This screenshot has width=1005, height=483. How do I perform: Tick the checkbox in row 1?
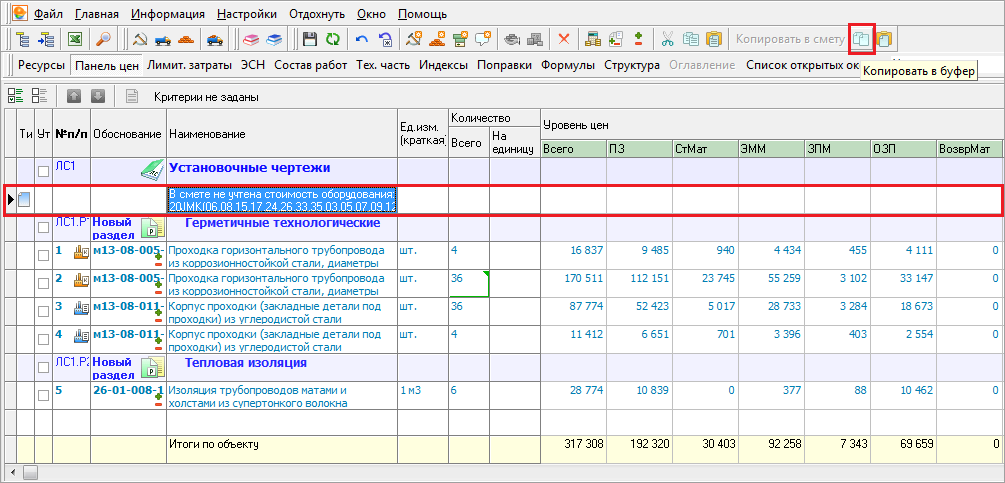point(43,255)
